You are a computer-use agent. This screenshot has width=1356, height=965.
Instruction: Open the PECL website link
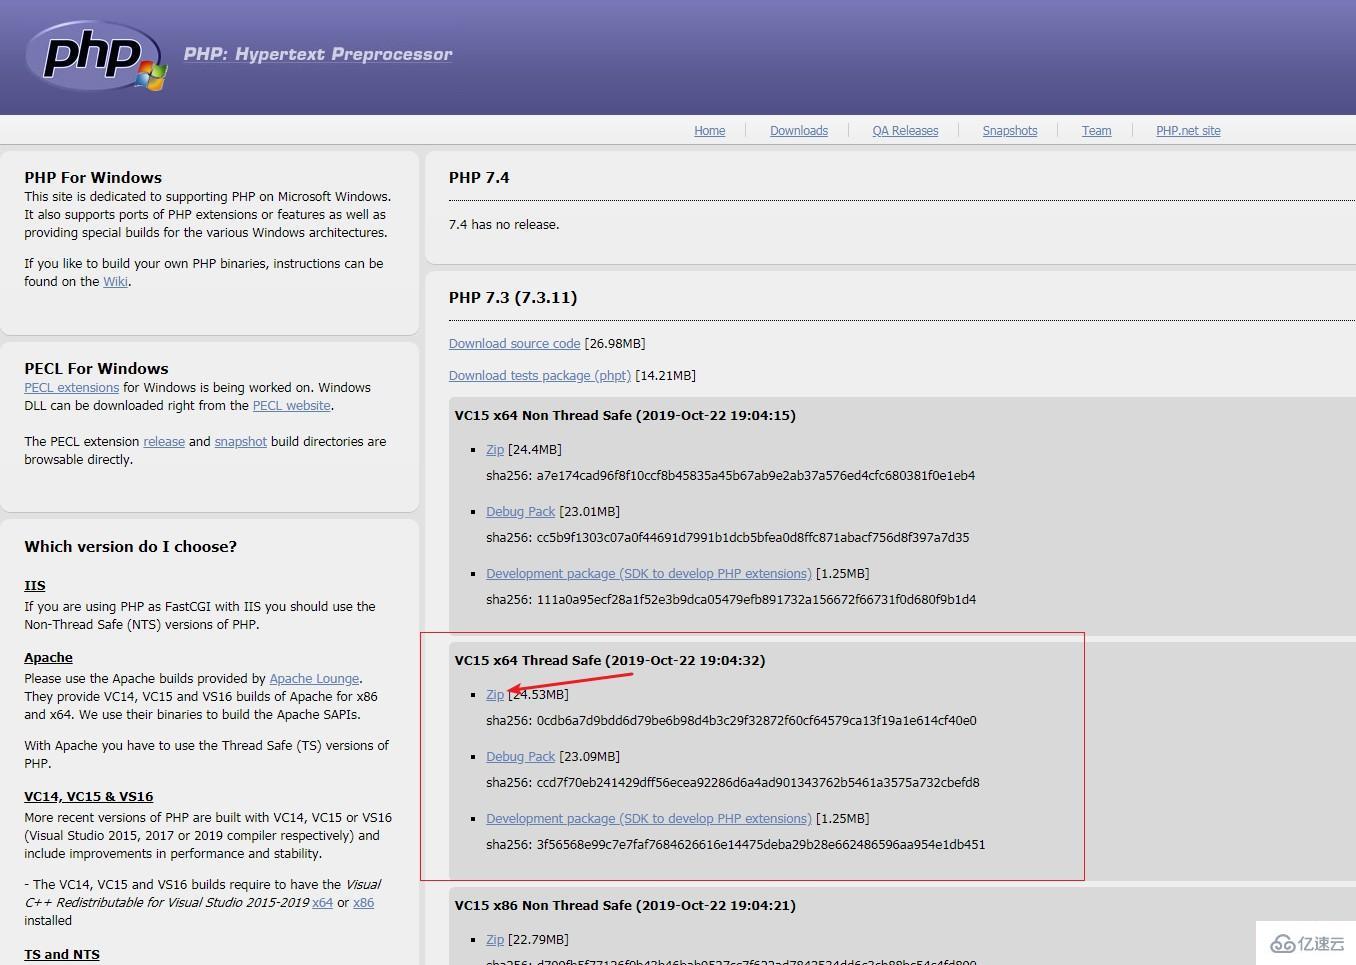291,406
